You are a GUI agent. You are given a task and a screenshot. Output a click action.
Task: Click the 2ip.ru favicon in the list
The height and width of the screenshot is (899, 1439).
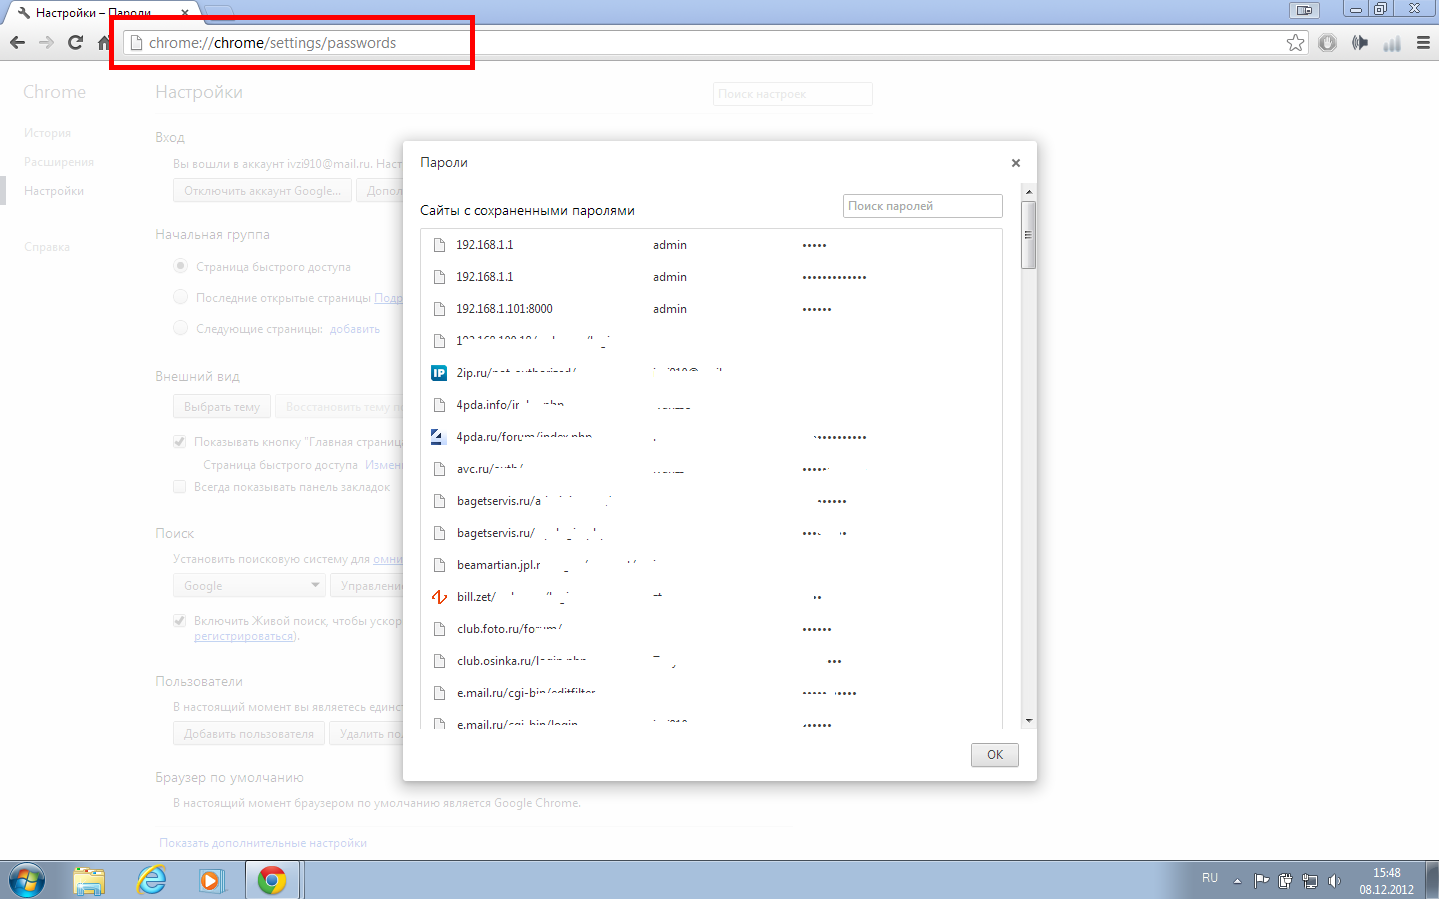[x=438, y=373]
